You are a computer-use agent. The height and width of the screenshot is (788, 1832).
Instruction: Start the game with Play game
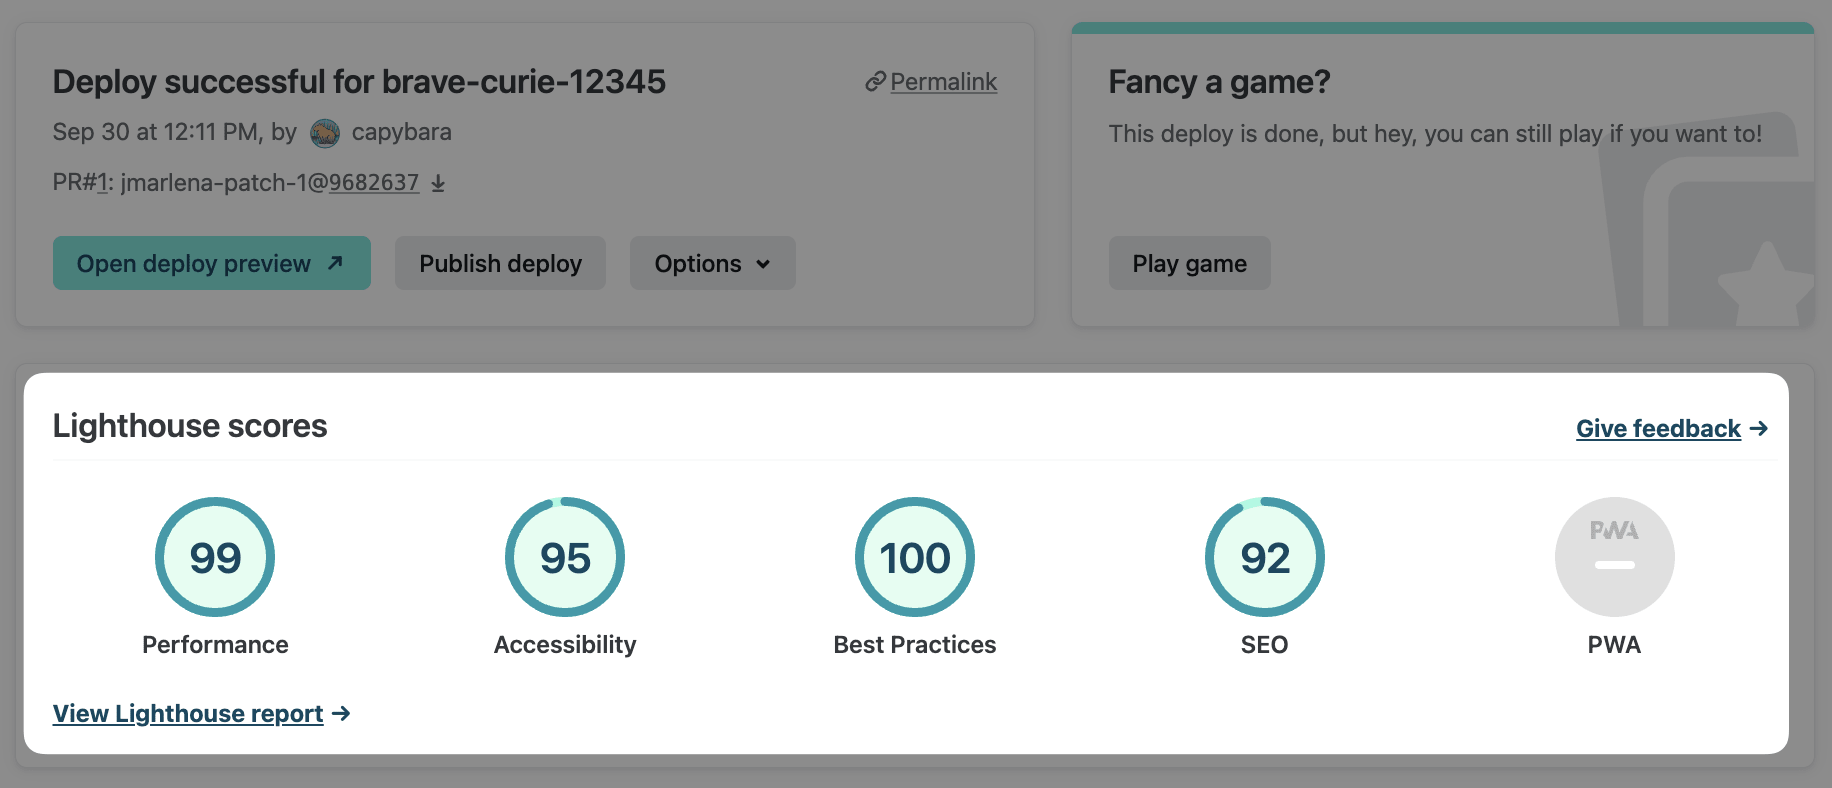tap(1189, 263)
